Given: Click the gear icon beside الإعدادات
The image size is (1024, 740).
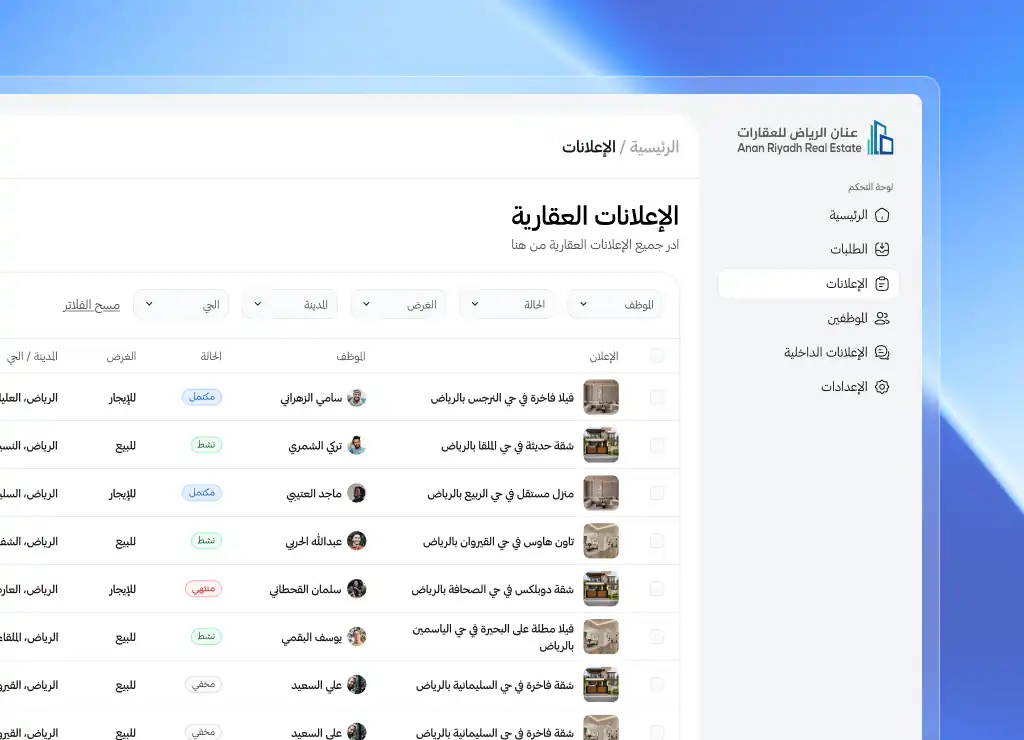Looking at the screenshot, I should [882, 387].
